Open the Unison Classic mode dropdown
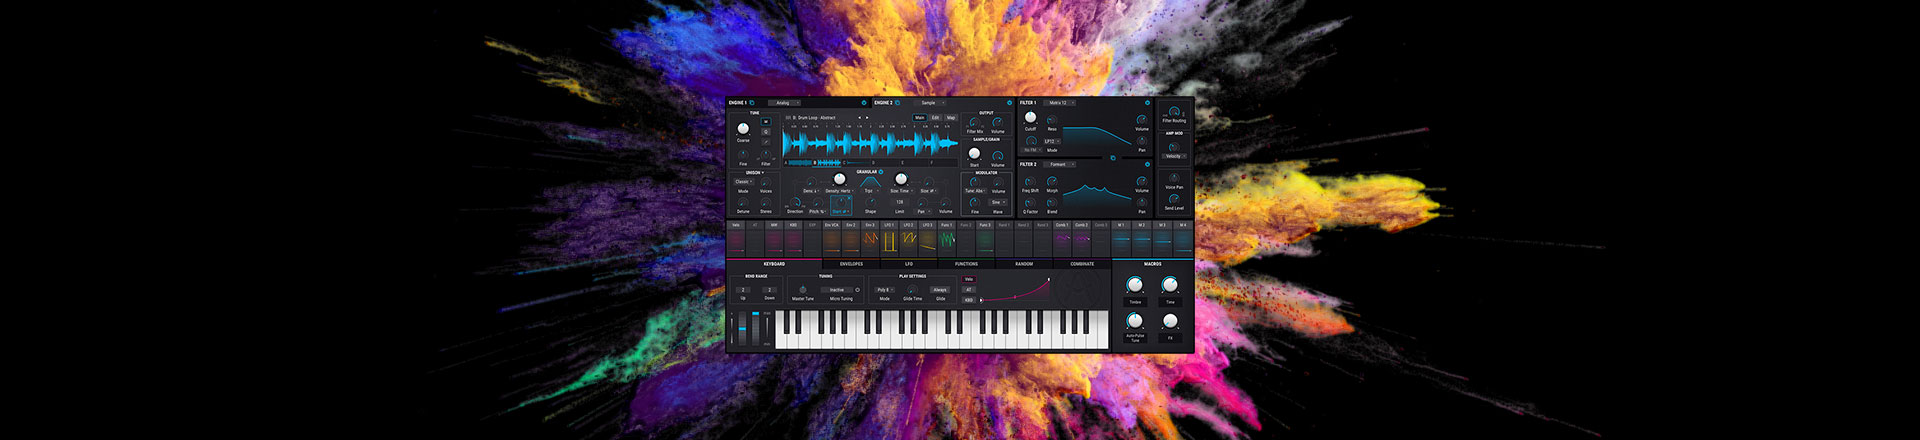The height and width of the screenshot is (440, 1920). pos(743,182)
